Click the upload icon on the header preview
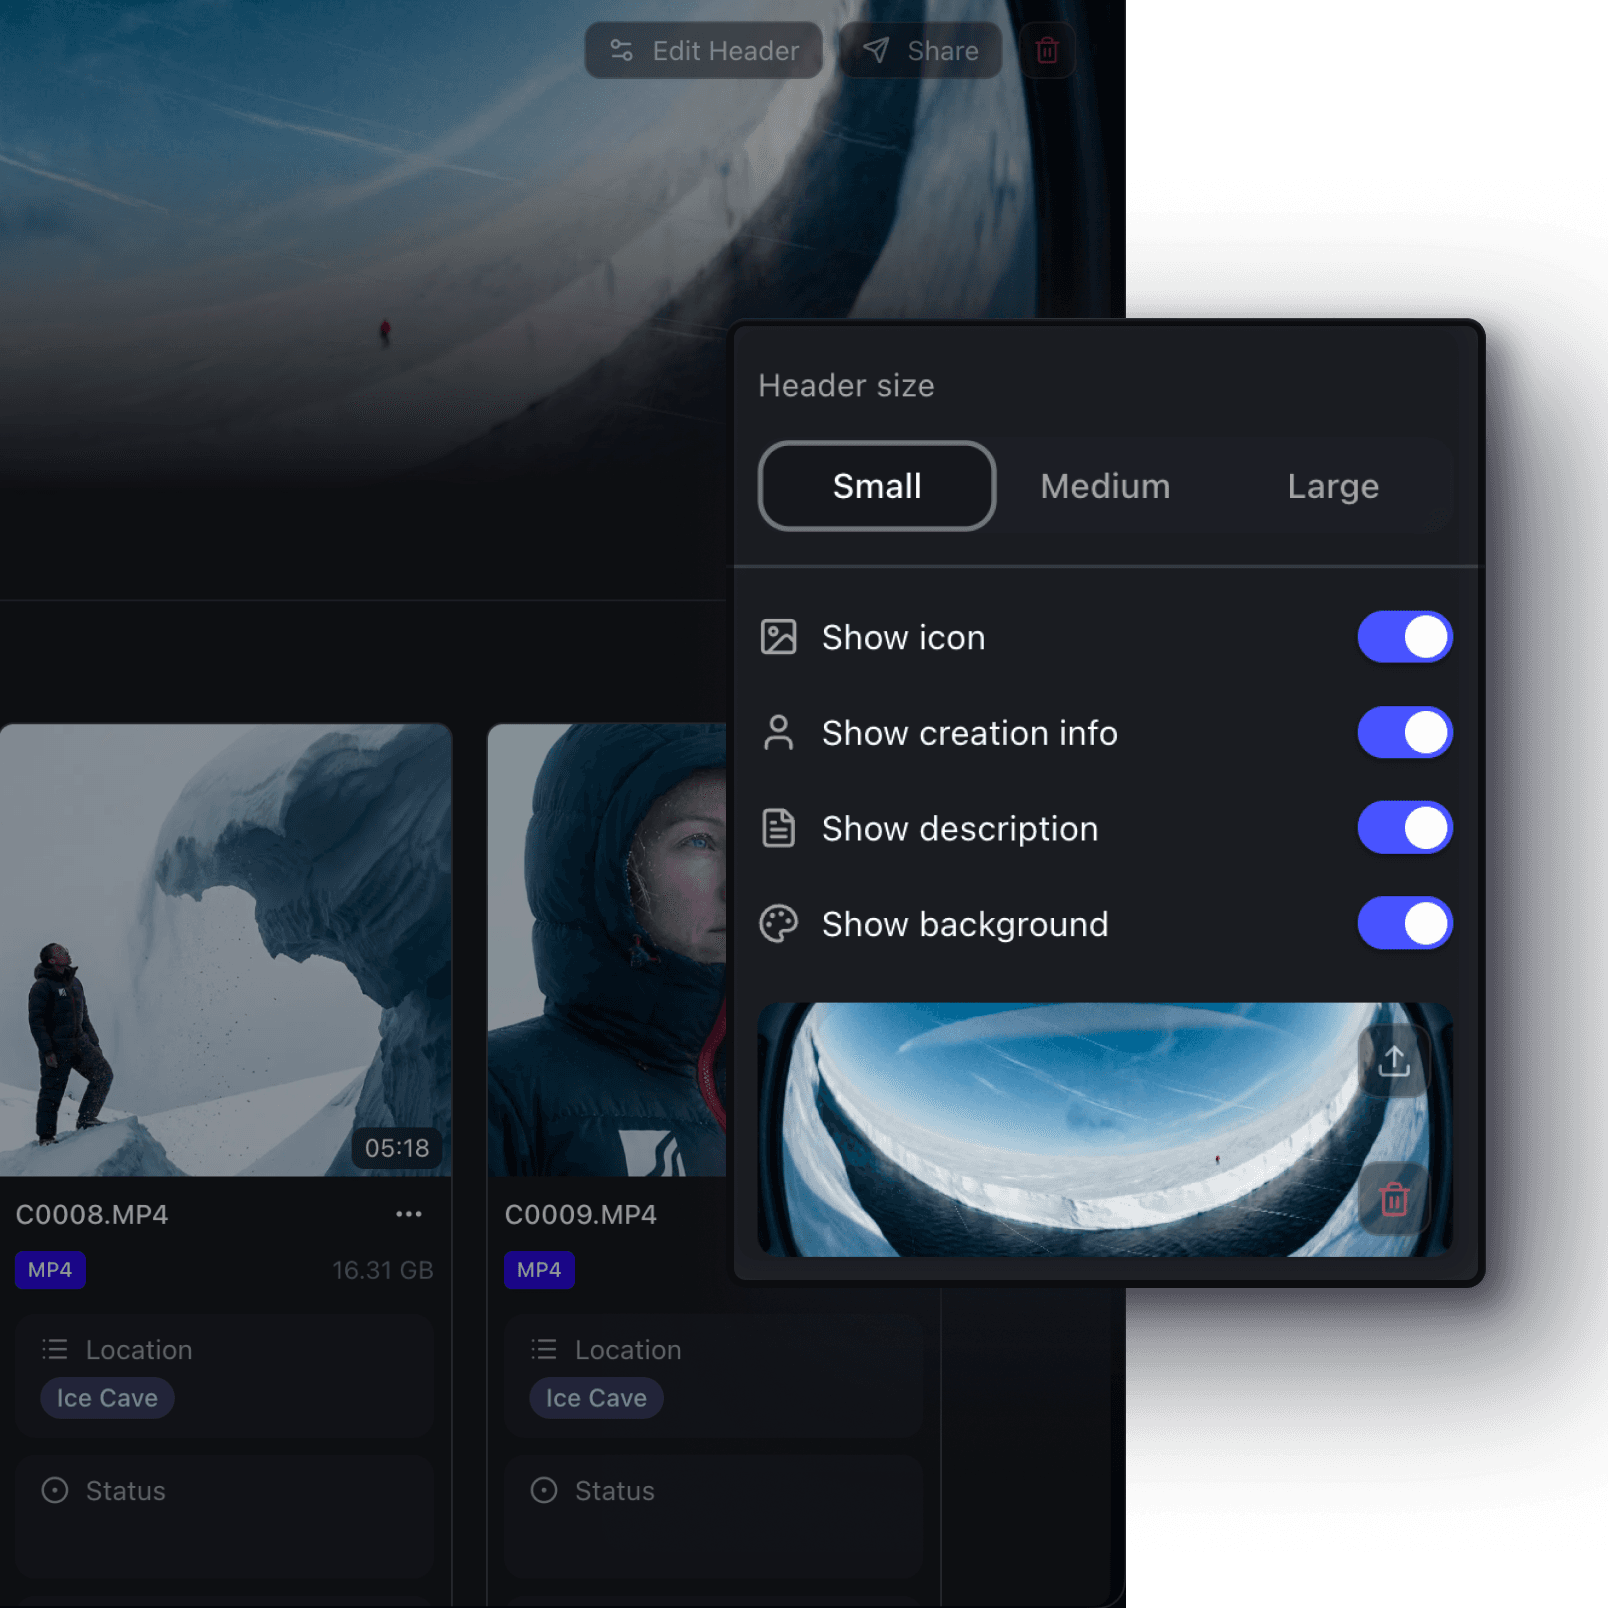Image resolution: width=1608 pixels, height=1608 pixels. pos(1394,1060)
